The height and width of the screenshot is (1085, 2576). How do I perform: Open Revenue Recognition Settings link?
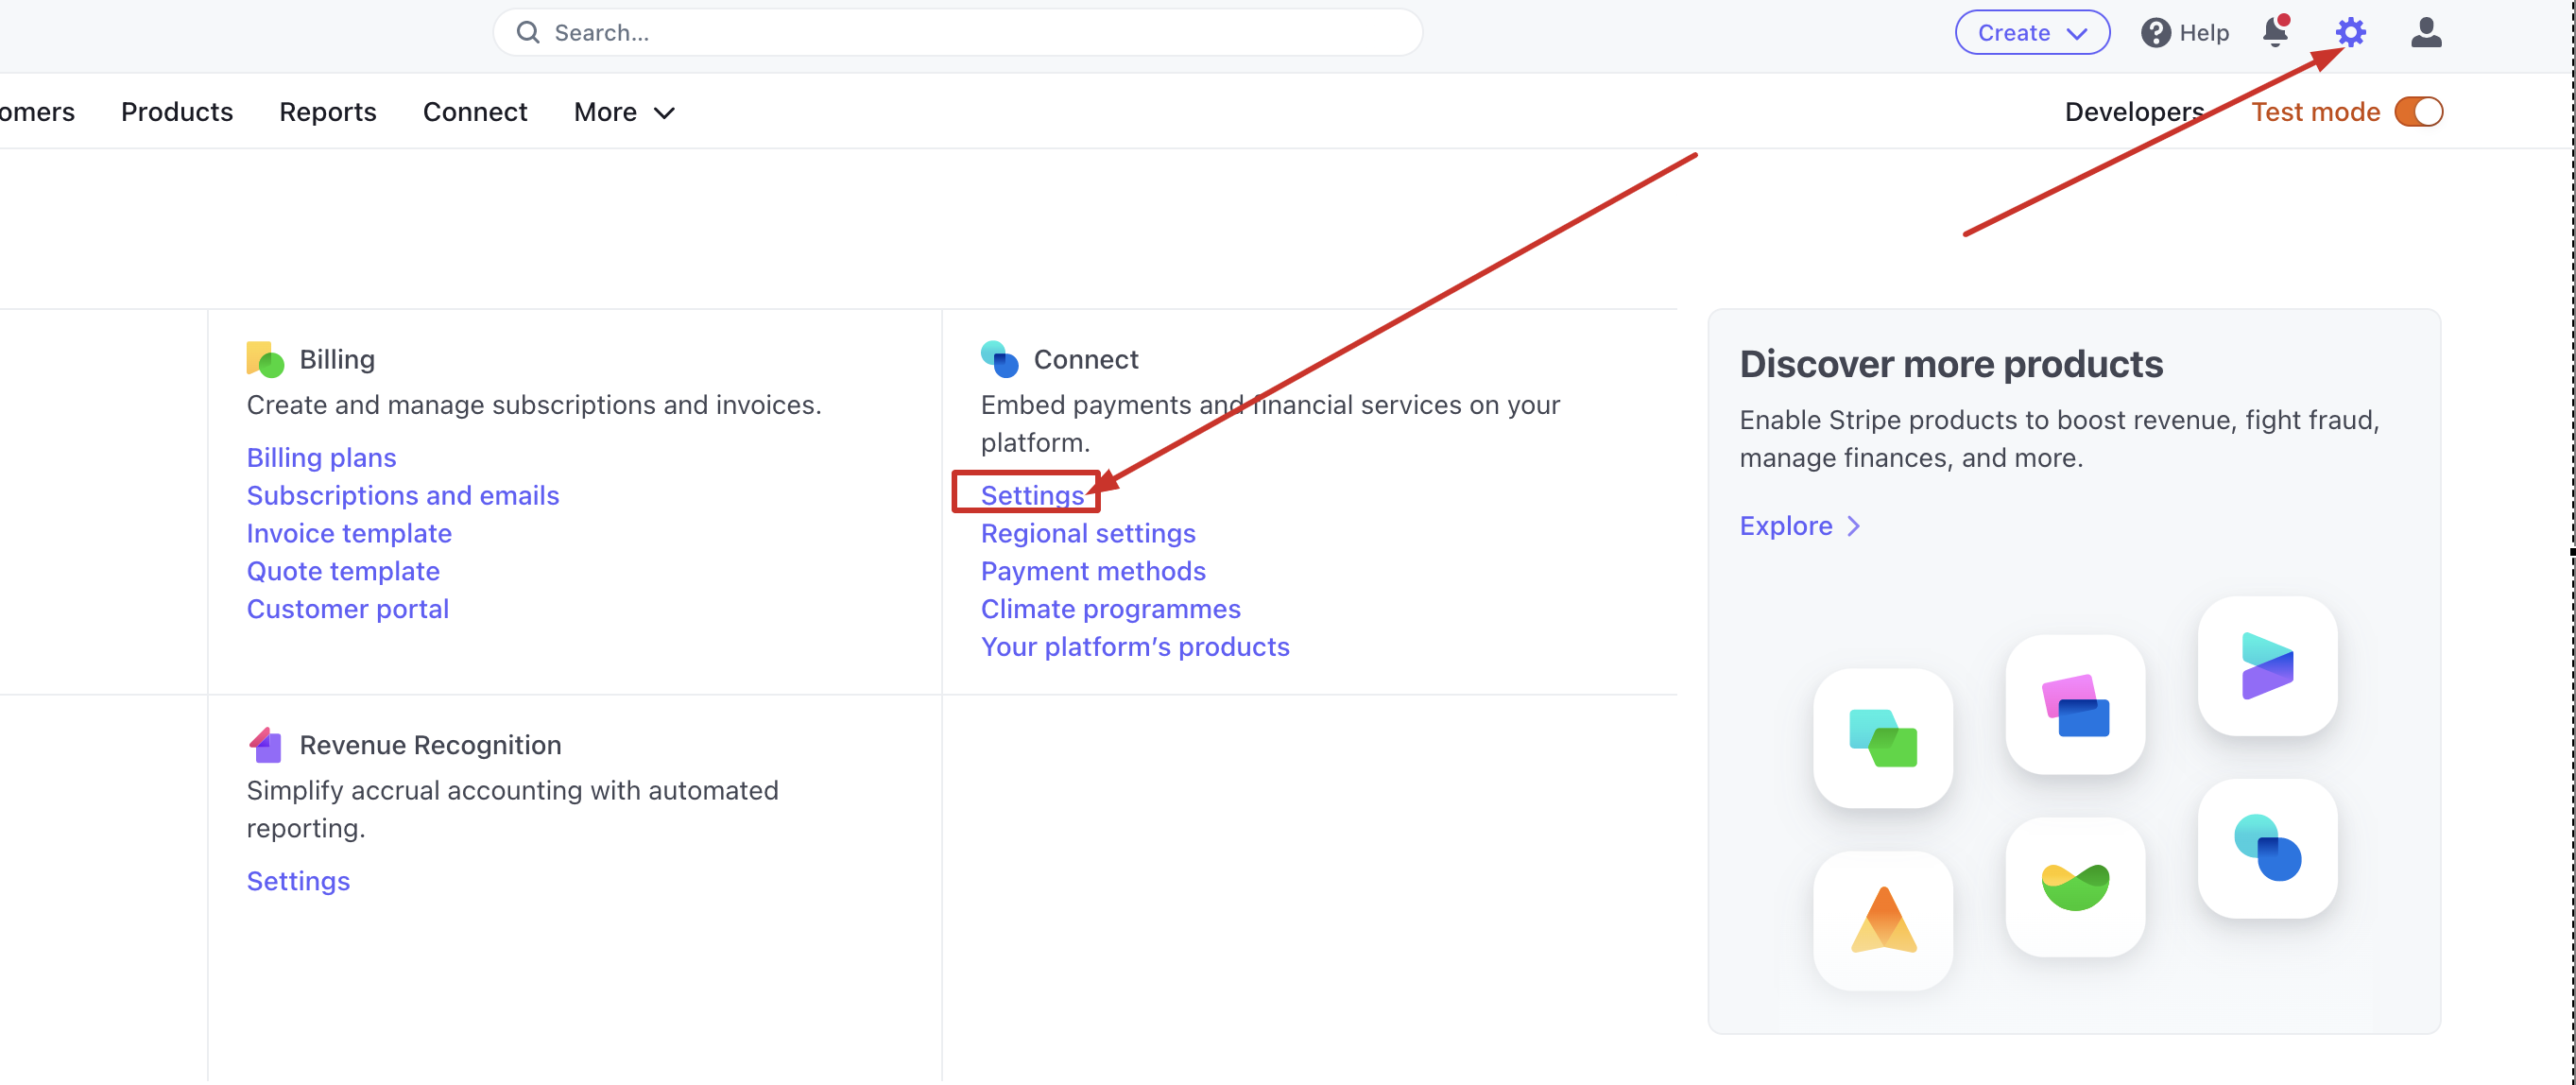click(x=298, y=882)
